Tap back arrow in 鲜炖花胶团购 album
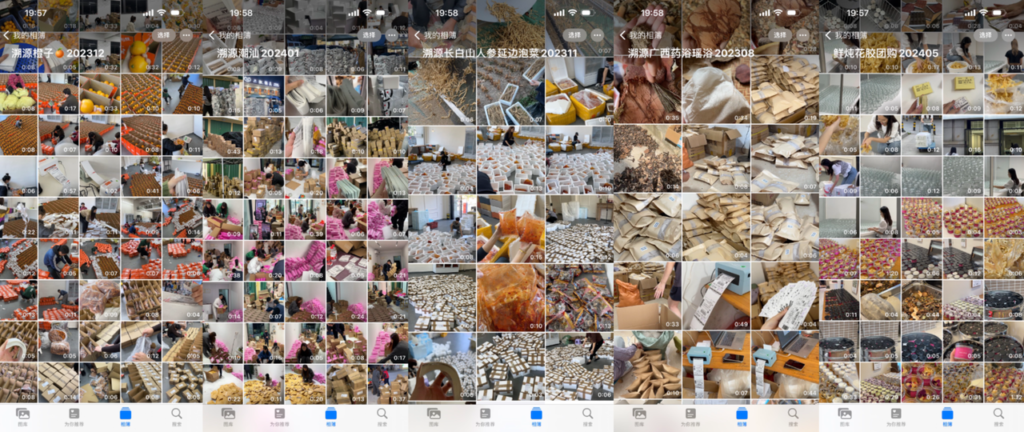Viewport: 1024px width, 432px height. 825,35
